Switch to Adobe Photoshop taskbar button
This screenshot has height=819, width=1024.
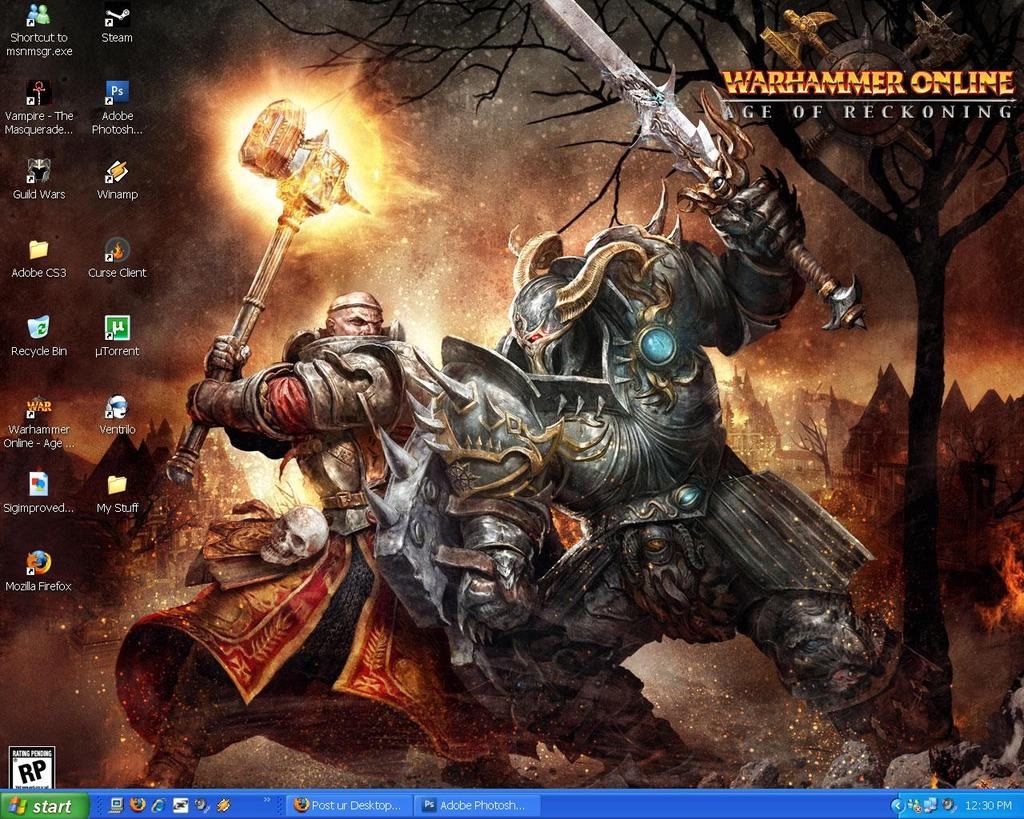pyautogui.click(x=476, y=805)
